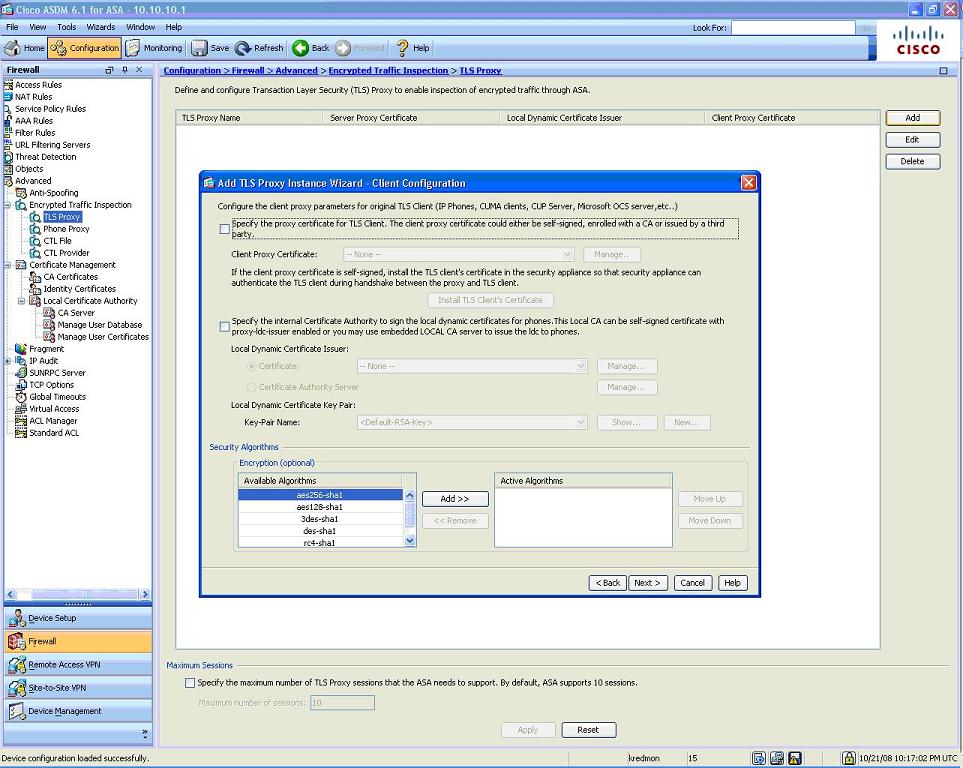
Task: Click firewall tree horizontal scrollbar right arrow
Action: pyautogui.click(x=145, y=594)
